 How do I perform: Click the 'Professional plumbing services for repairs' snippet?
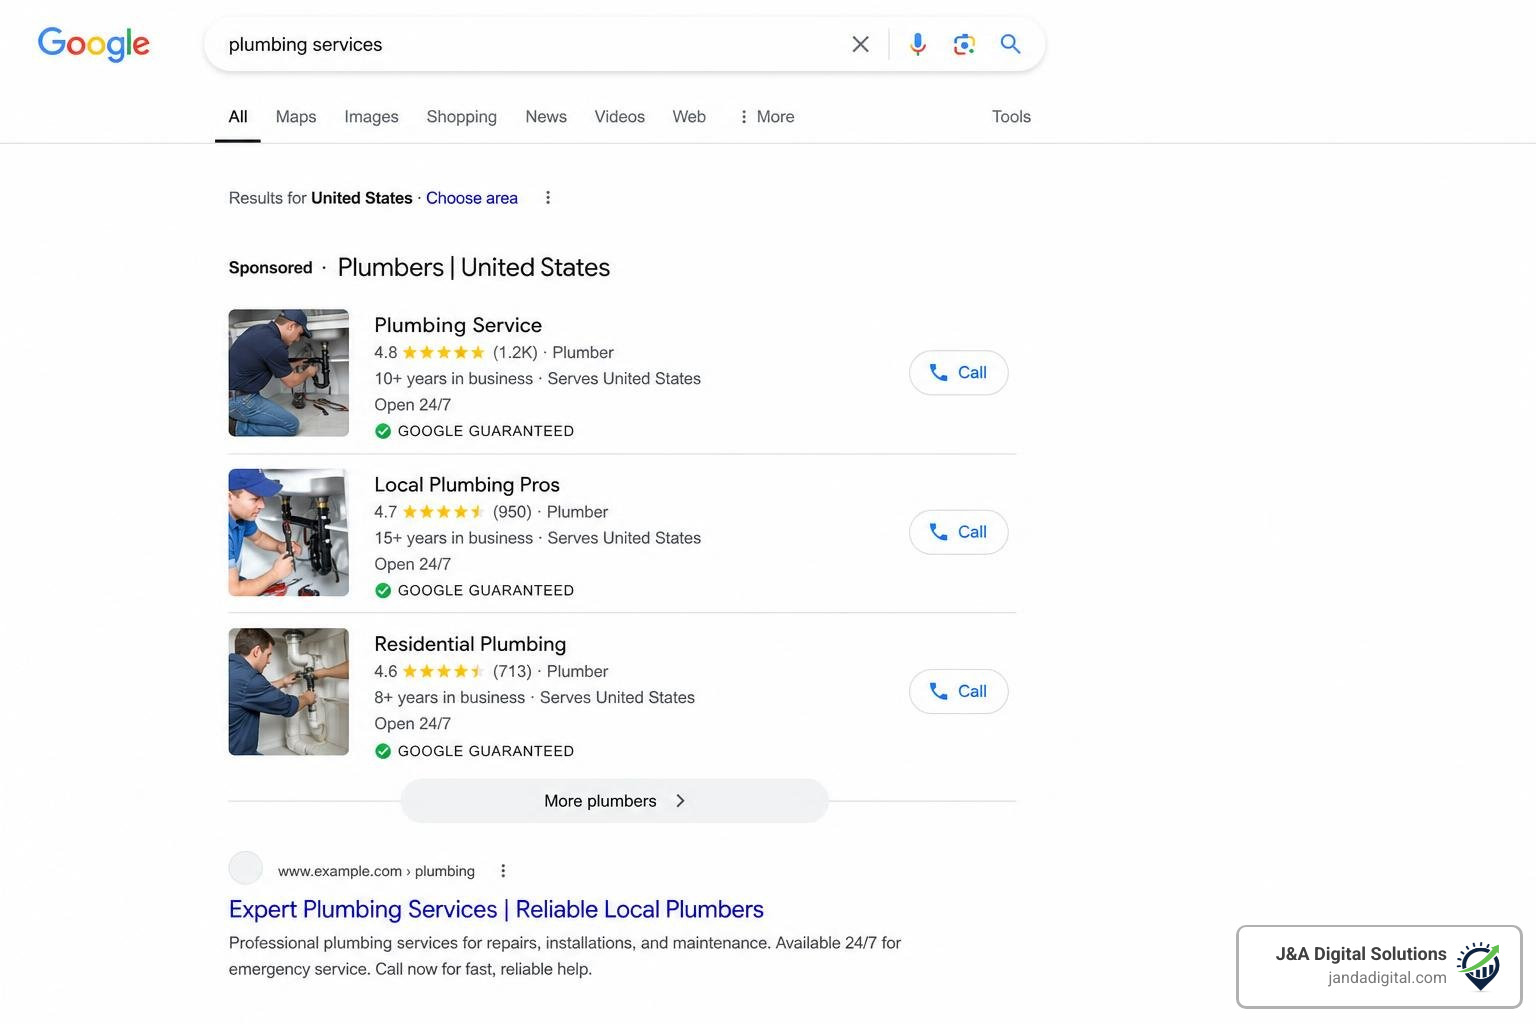[565, 956]
